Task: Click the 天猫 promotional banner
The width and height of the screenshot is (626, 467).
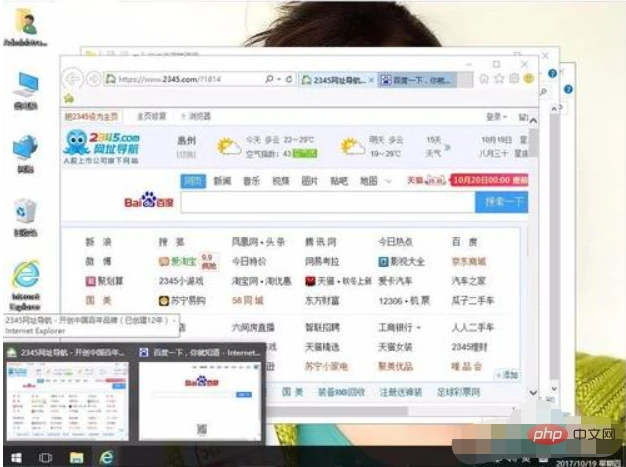Action: pyautogui.click(x=467, y=180)
